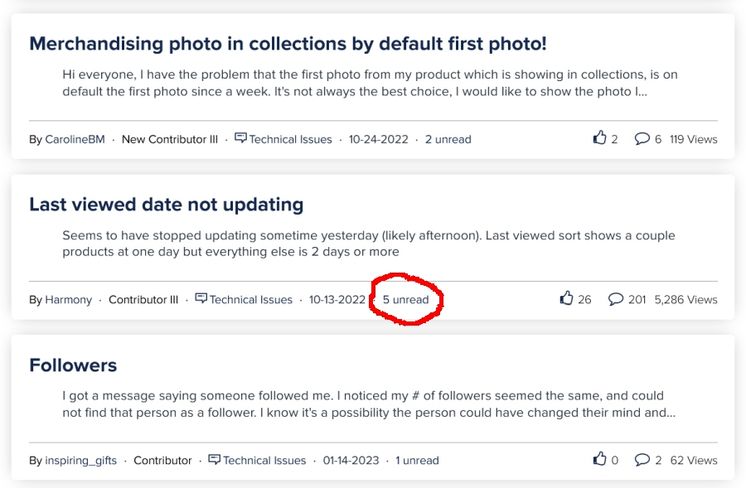Like the Merchandising photo post with thumbs-up
The width and height of the screenshot is (746, 488).
pyautogui.click(x=599, y=138)
